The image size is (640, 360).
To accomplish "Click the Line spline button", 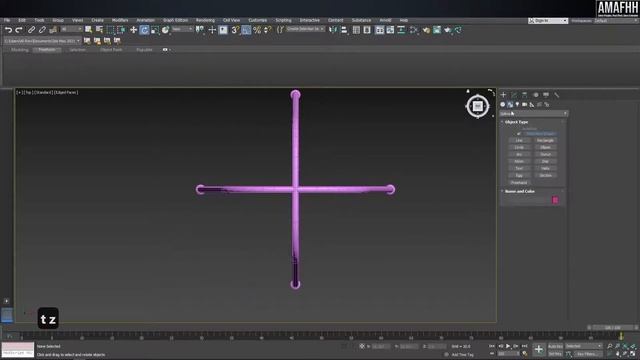I will click(x=519, y=140).
